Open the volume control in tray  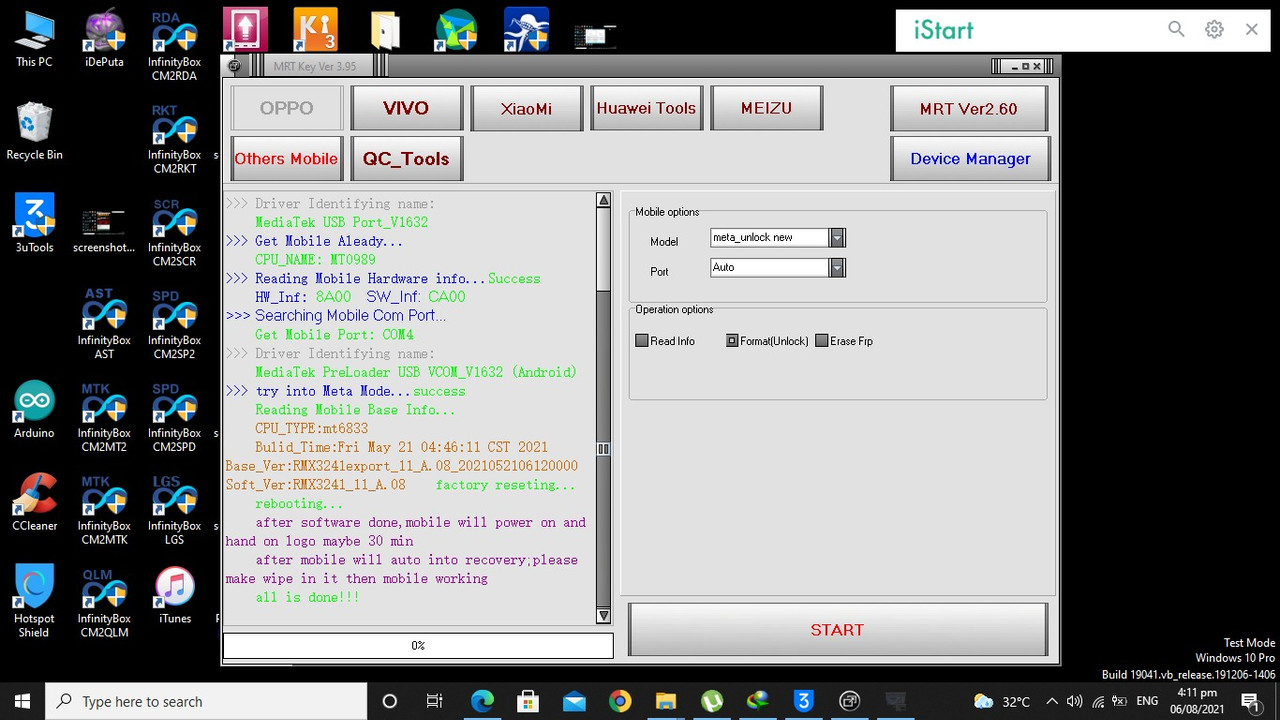tap(1075, 701)
